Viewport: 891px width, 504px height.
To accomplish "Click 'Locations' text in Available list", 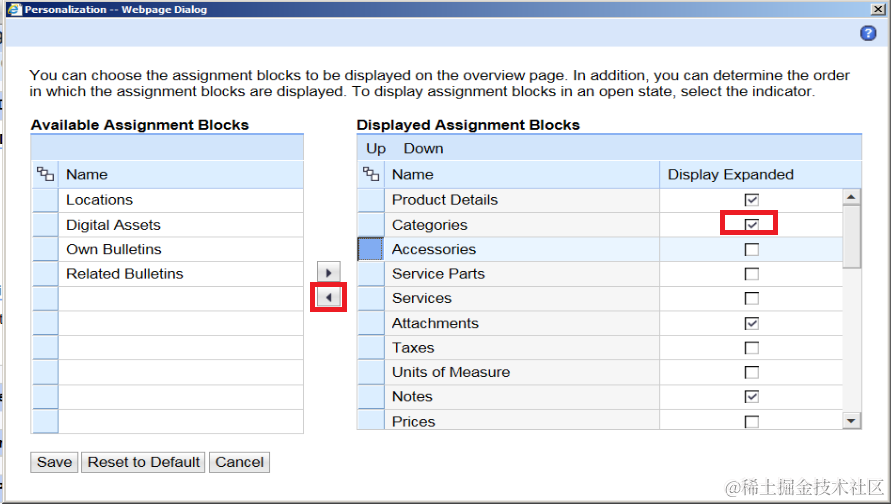I will pos(99,200).
